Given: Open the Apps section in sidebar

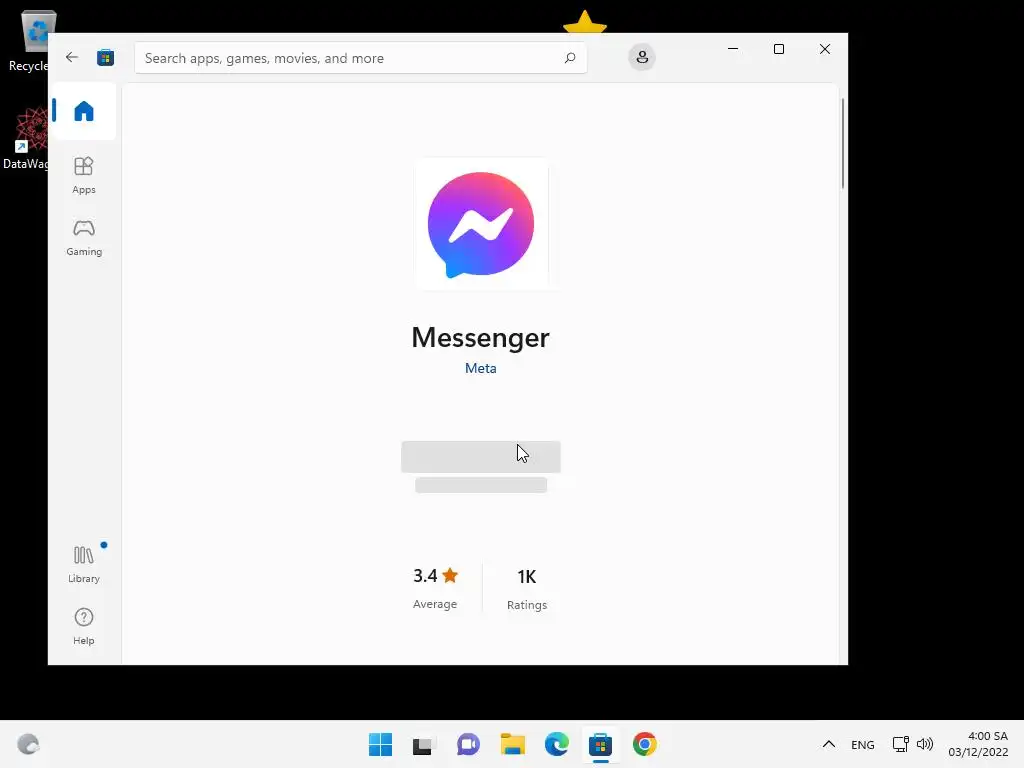Looking at the screenshot, I should pyautogui.click(x=84, y=175).
